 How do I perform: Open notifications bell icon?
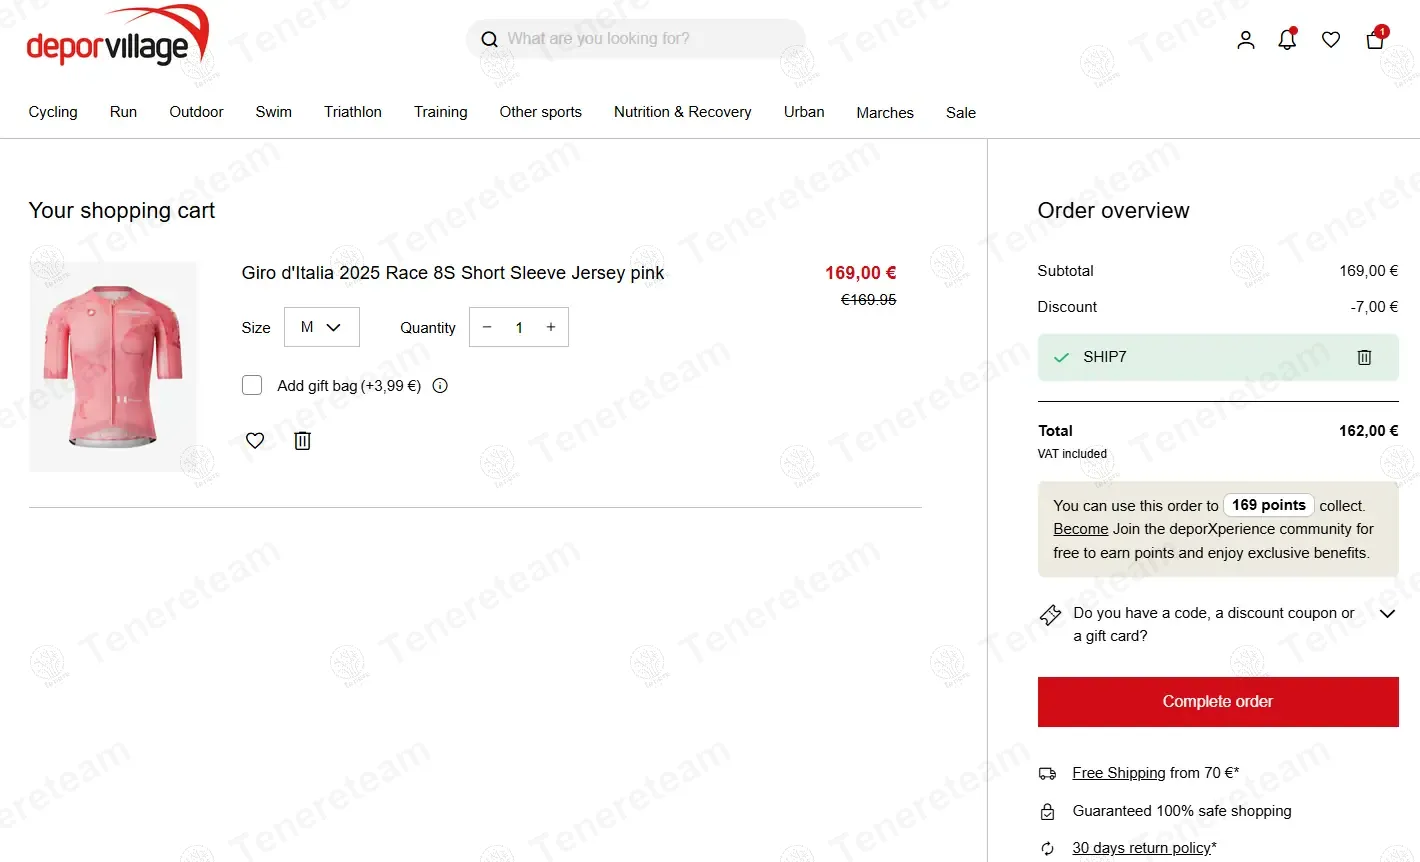click(1288, 39)
